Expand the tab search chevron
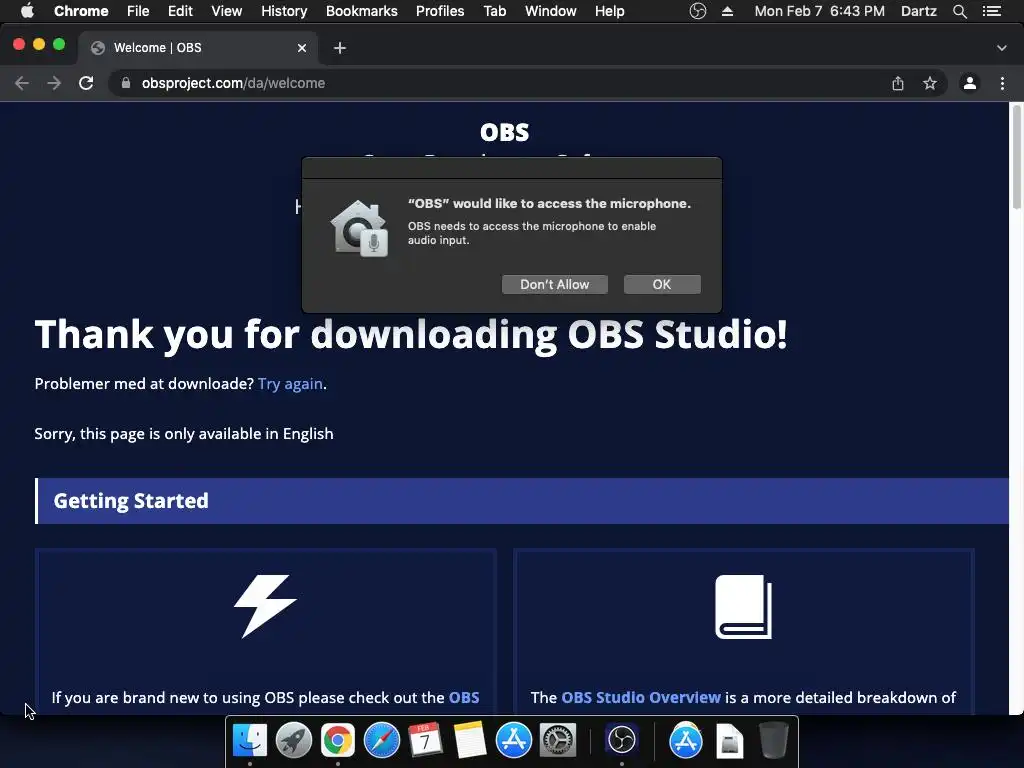Image resolution: width=1024 pixels, height=768 pixels. point(1002,48)
